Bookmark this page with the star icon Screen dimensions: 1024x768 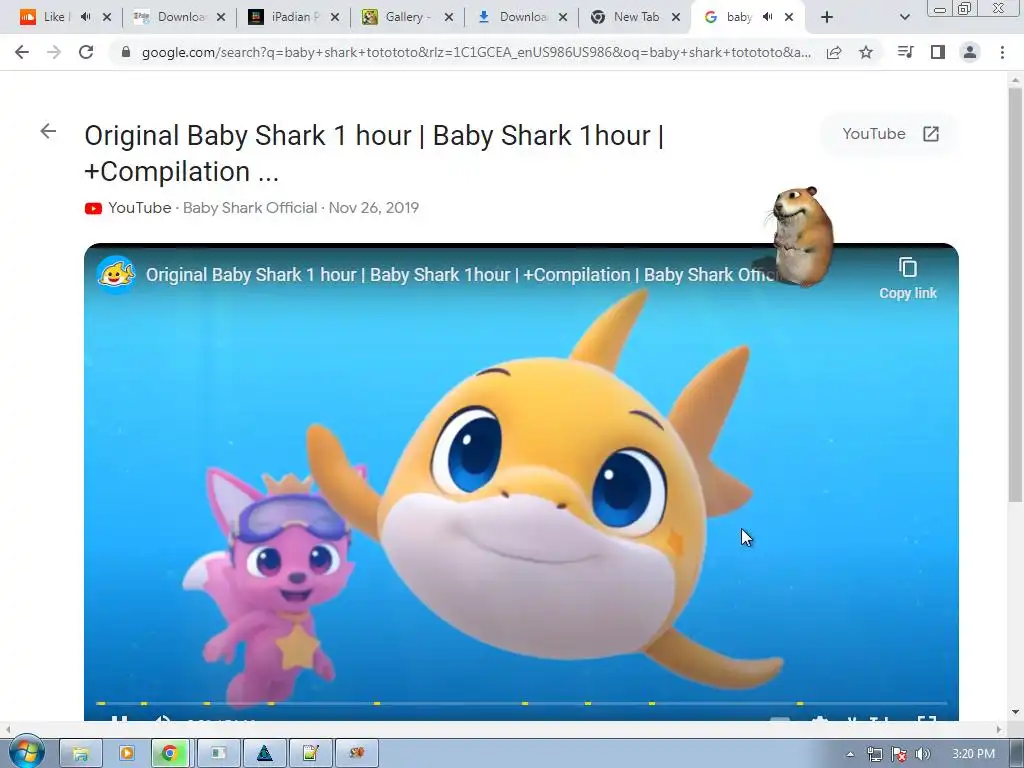tap(866, 52)
